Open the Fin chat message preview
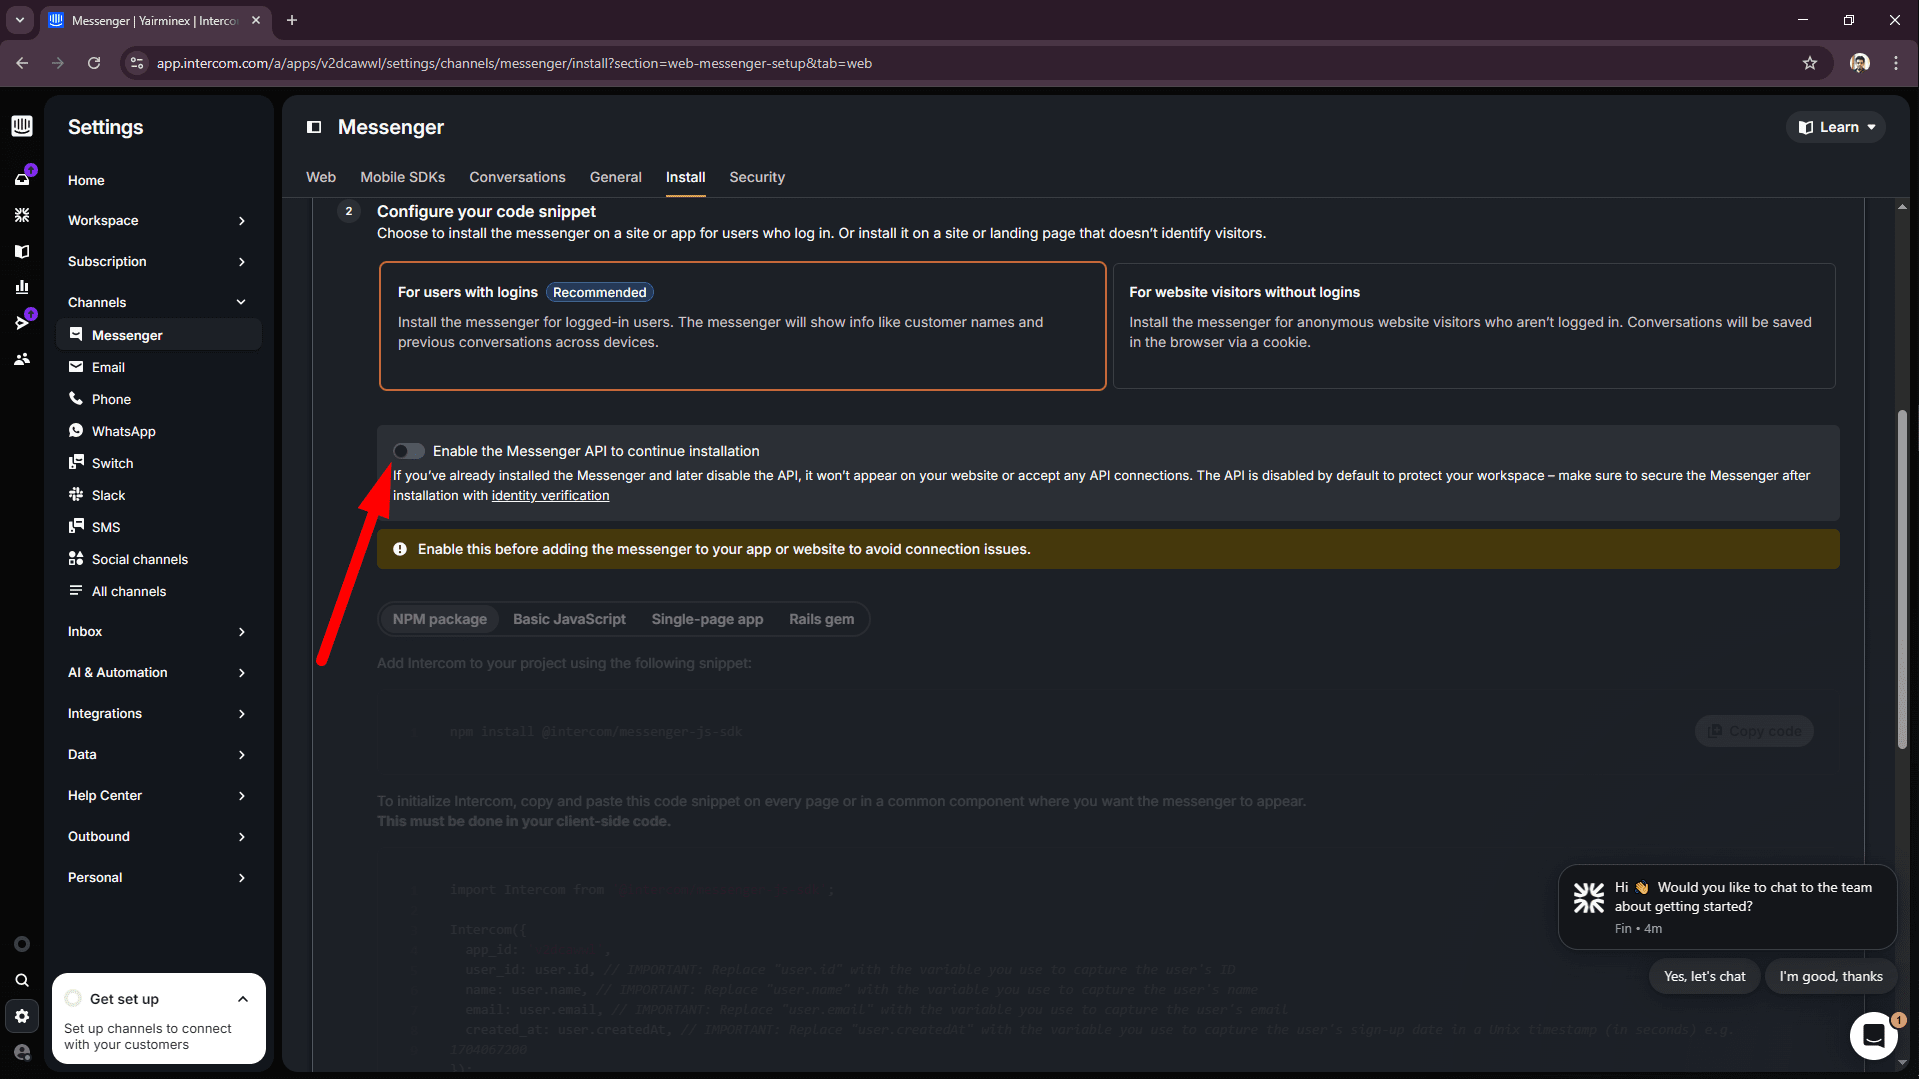Image resolution: width=1919 pixels, height=1079 pixels. click(1727, 907)
